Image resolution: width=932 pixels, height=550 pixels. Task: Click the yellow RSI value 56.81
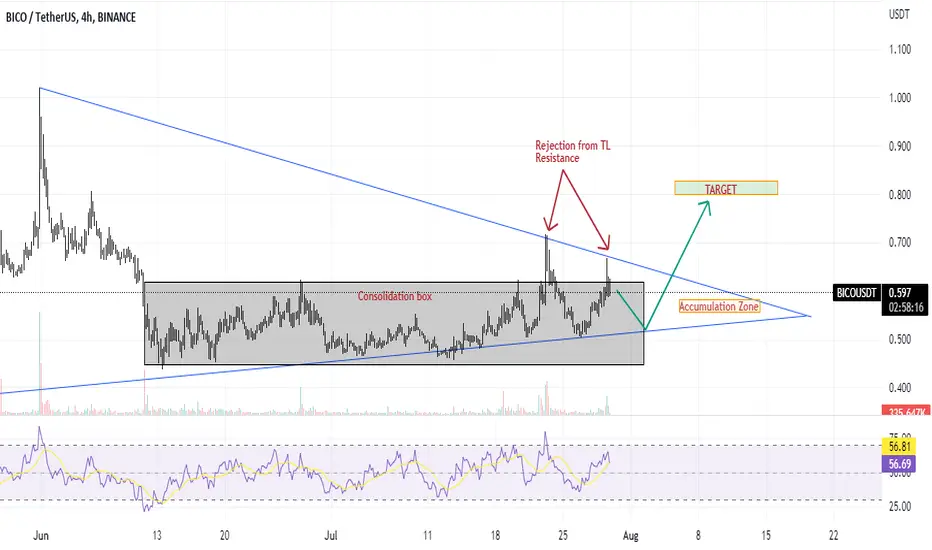pyautogui.click(x=900, y=447)
